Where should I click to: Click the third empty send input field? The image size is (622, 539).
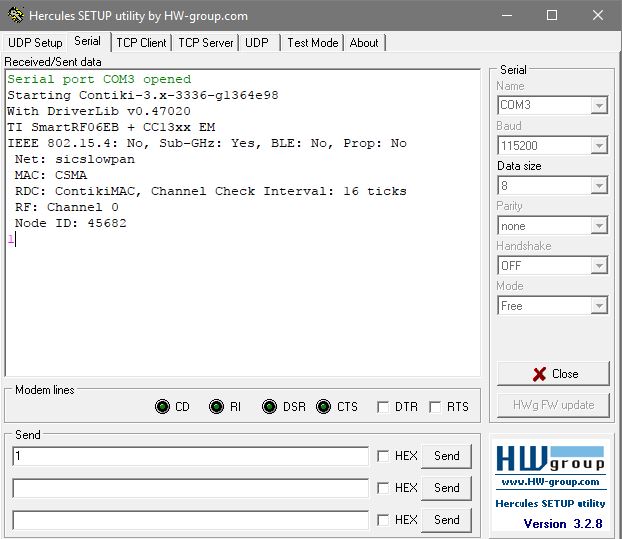pyautogui.click(x=191, y=520)
